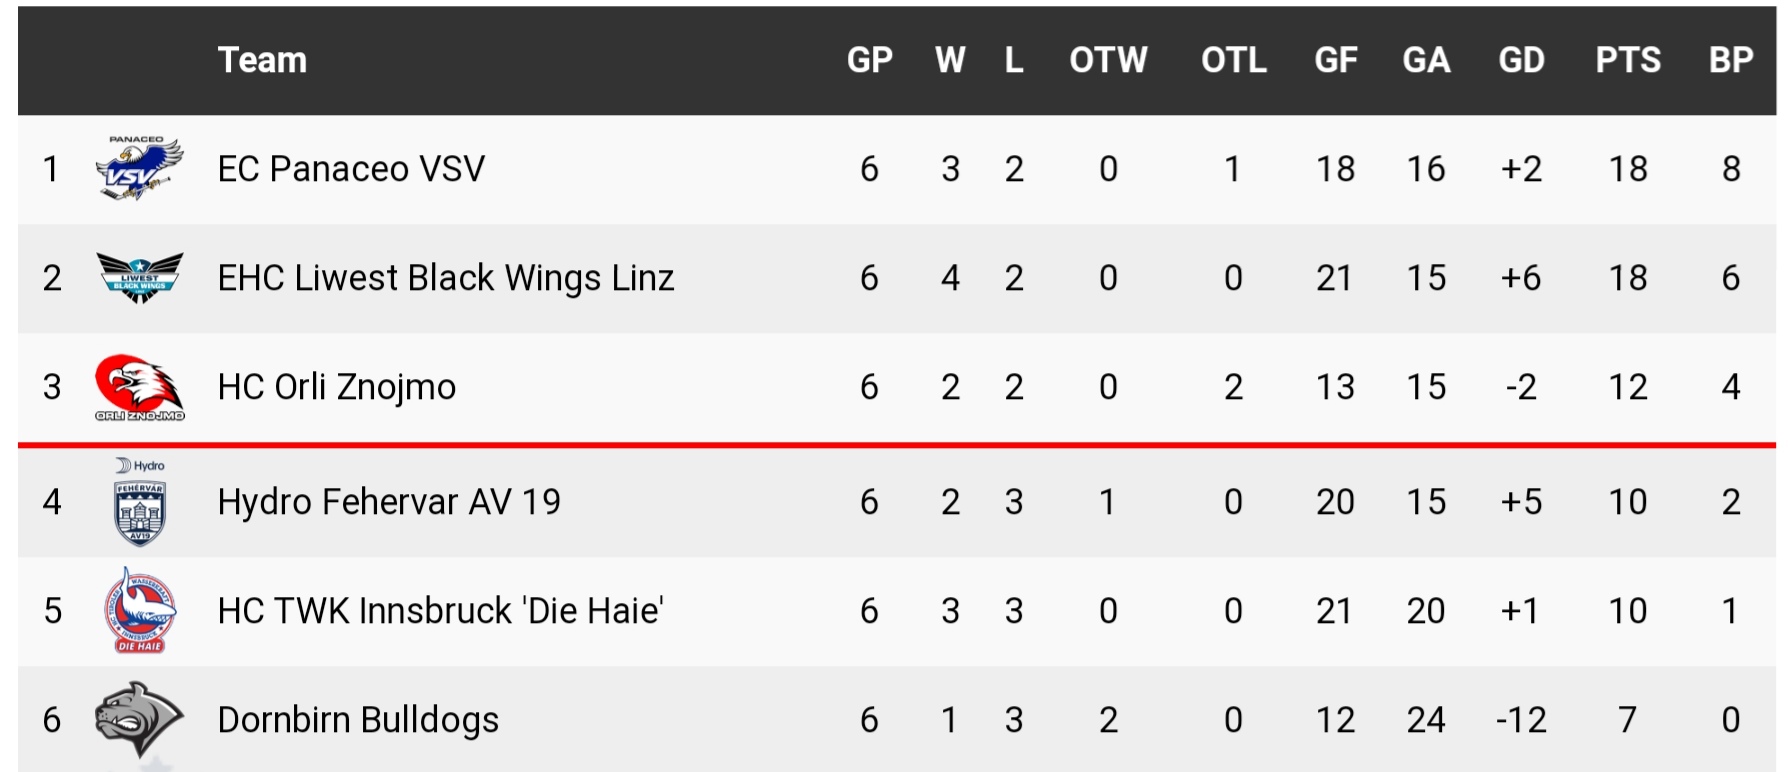The width and height of the screenshot is (1789, 772).
Task: Open the Dornbirn Bulldogs team name
Action: coord(358,720)
